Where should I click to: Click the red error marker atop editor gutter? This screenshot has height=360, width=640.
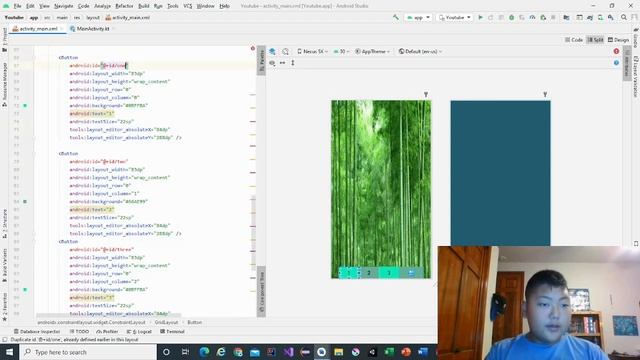pyautogui.click(x=253, y=48)
